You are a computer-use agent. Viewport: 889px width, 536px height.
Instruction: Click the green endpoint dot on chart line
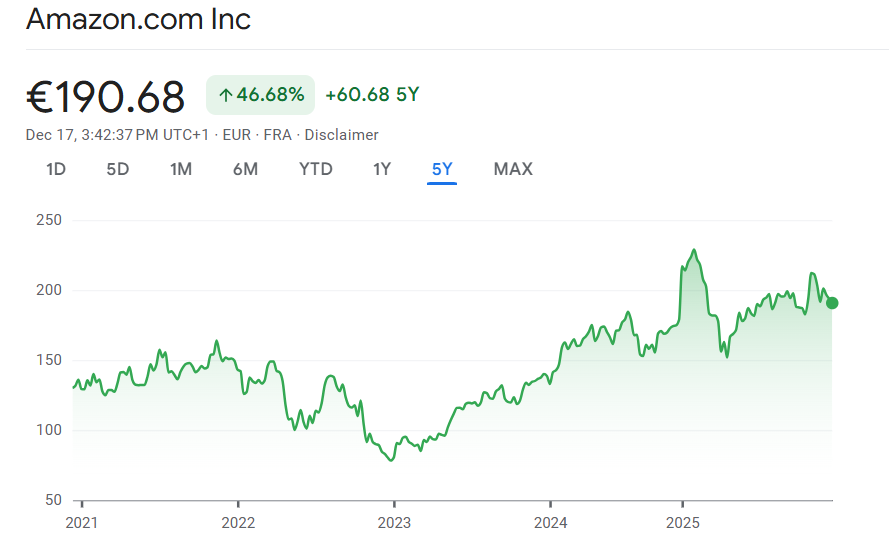(x=832, y=303)
